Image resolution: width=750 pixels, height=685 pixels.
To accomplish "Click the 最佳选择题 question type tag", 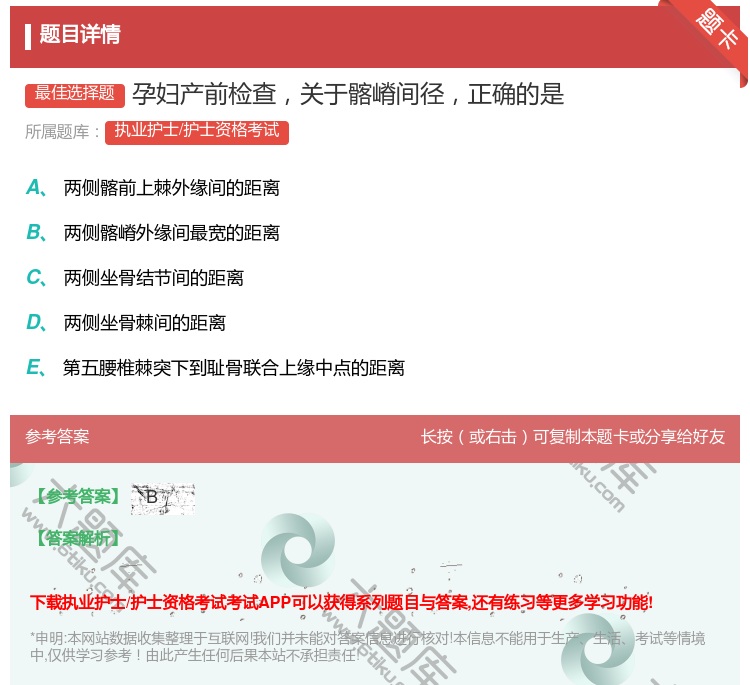I will [75, 94].
